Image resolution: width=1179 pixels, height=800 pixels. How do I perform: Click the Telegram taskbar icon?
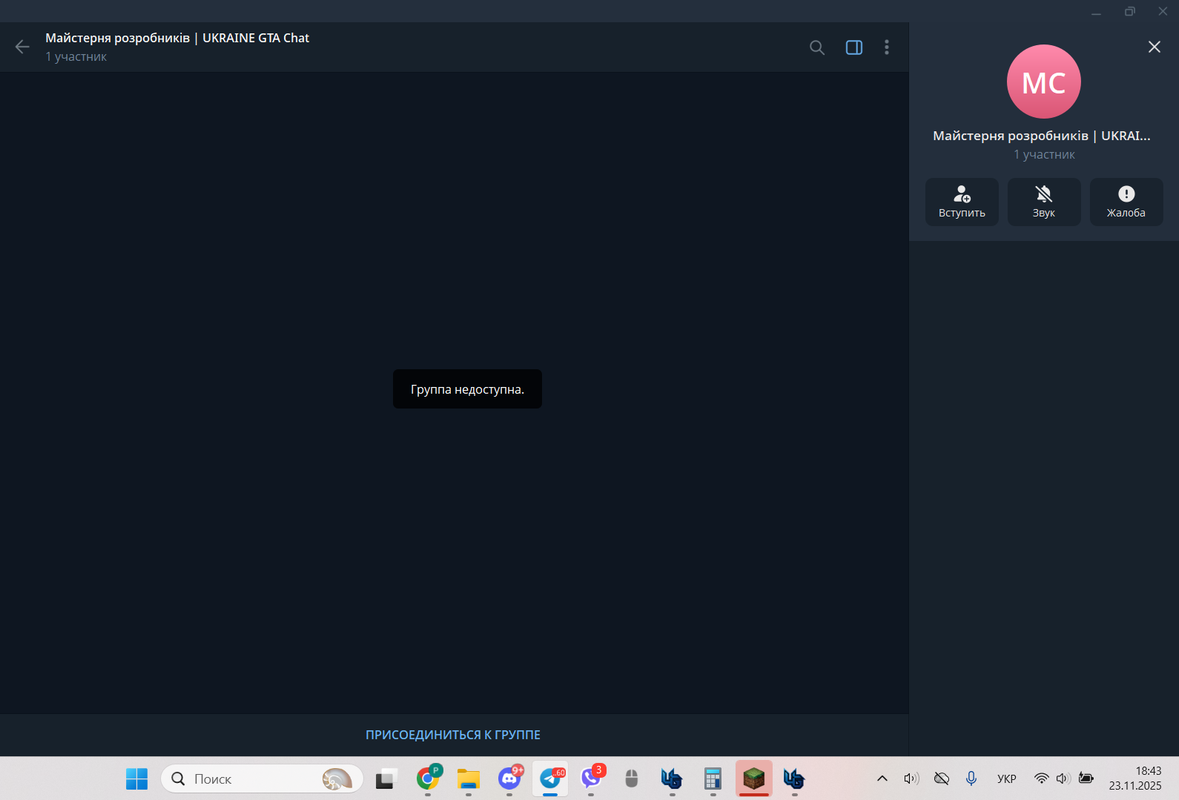pyautogui.click(x=550, y=778)
